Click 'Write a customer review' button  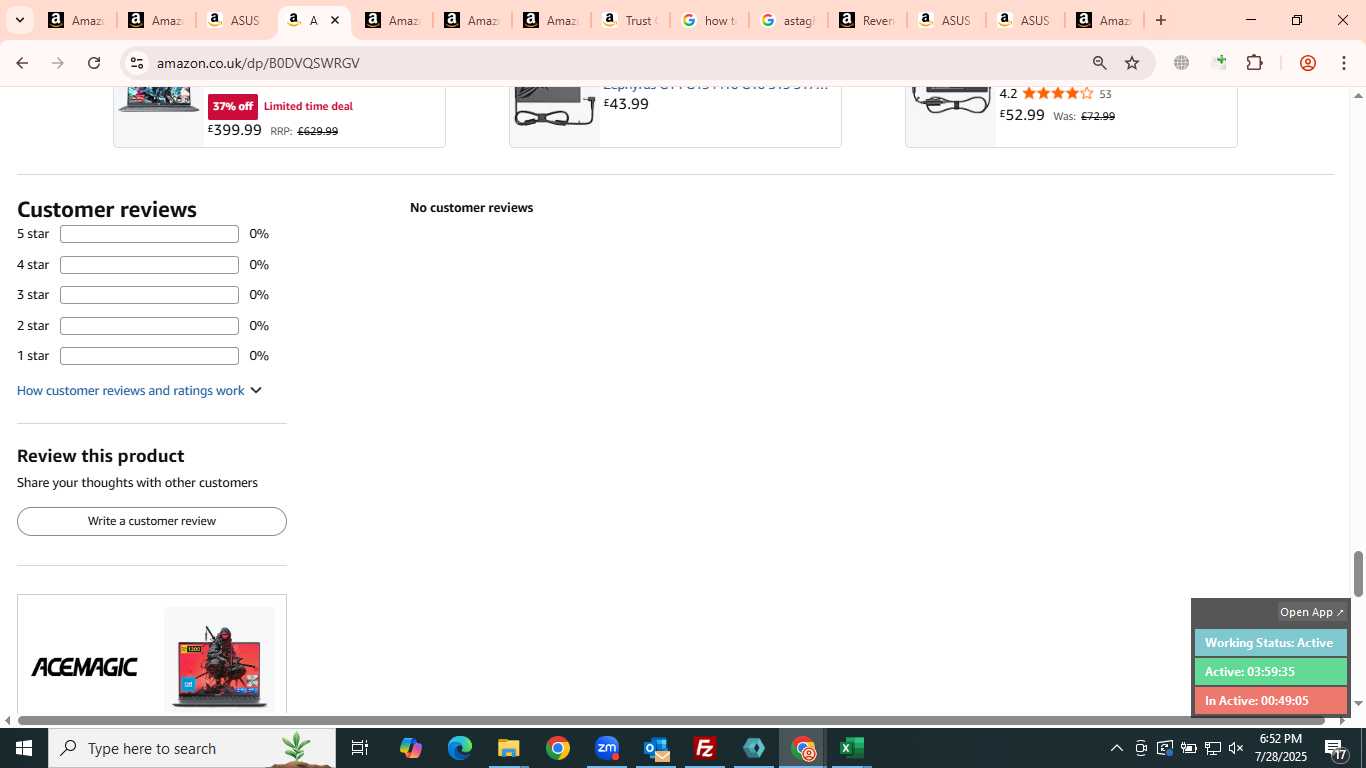tap(152, 521)
